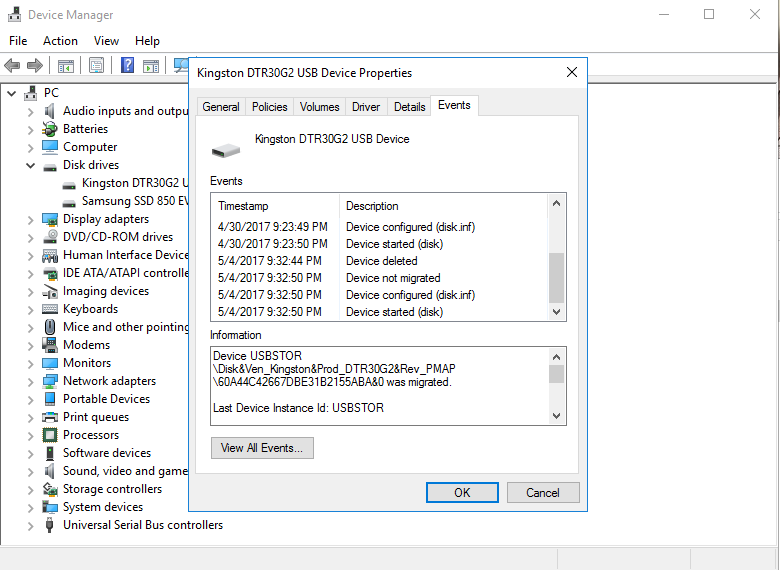Click Events list scroll up arrow

pyautogui.click(x=557, y=203)
